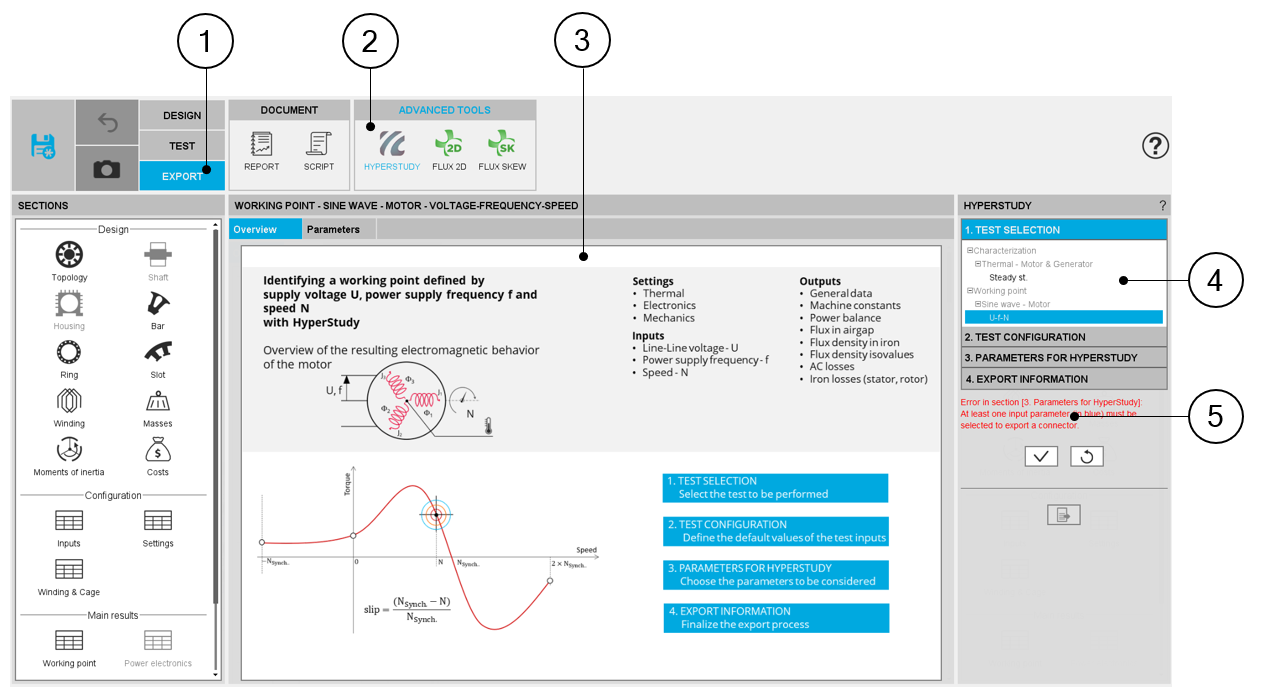The image size is (1263, 698).
Task: Open the Masses section
Action: click(x=158, y=408)
